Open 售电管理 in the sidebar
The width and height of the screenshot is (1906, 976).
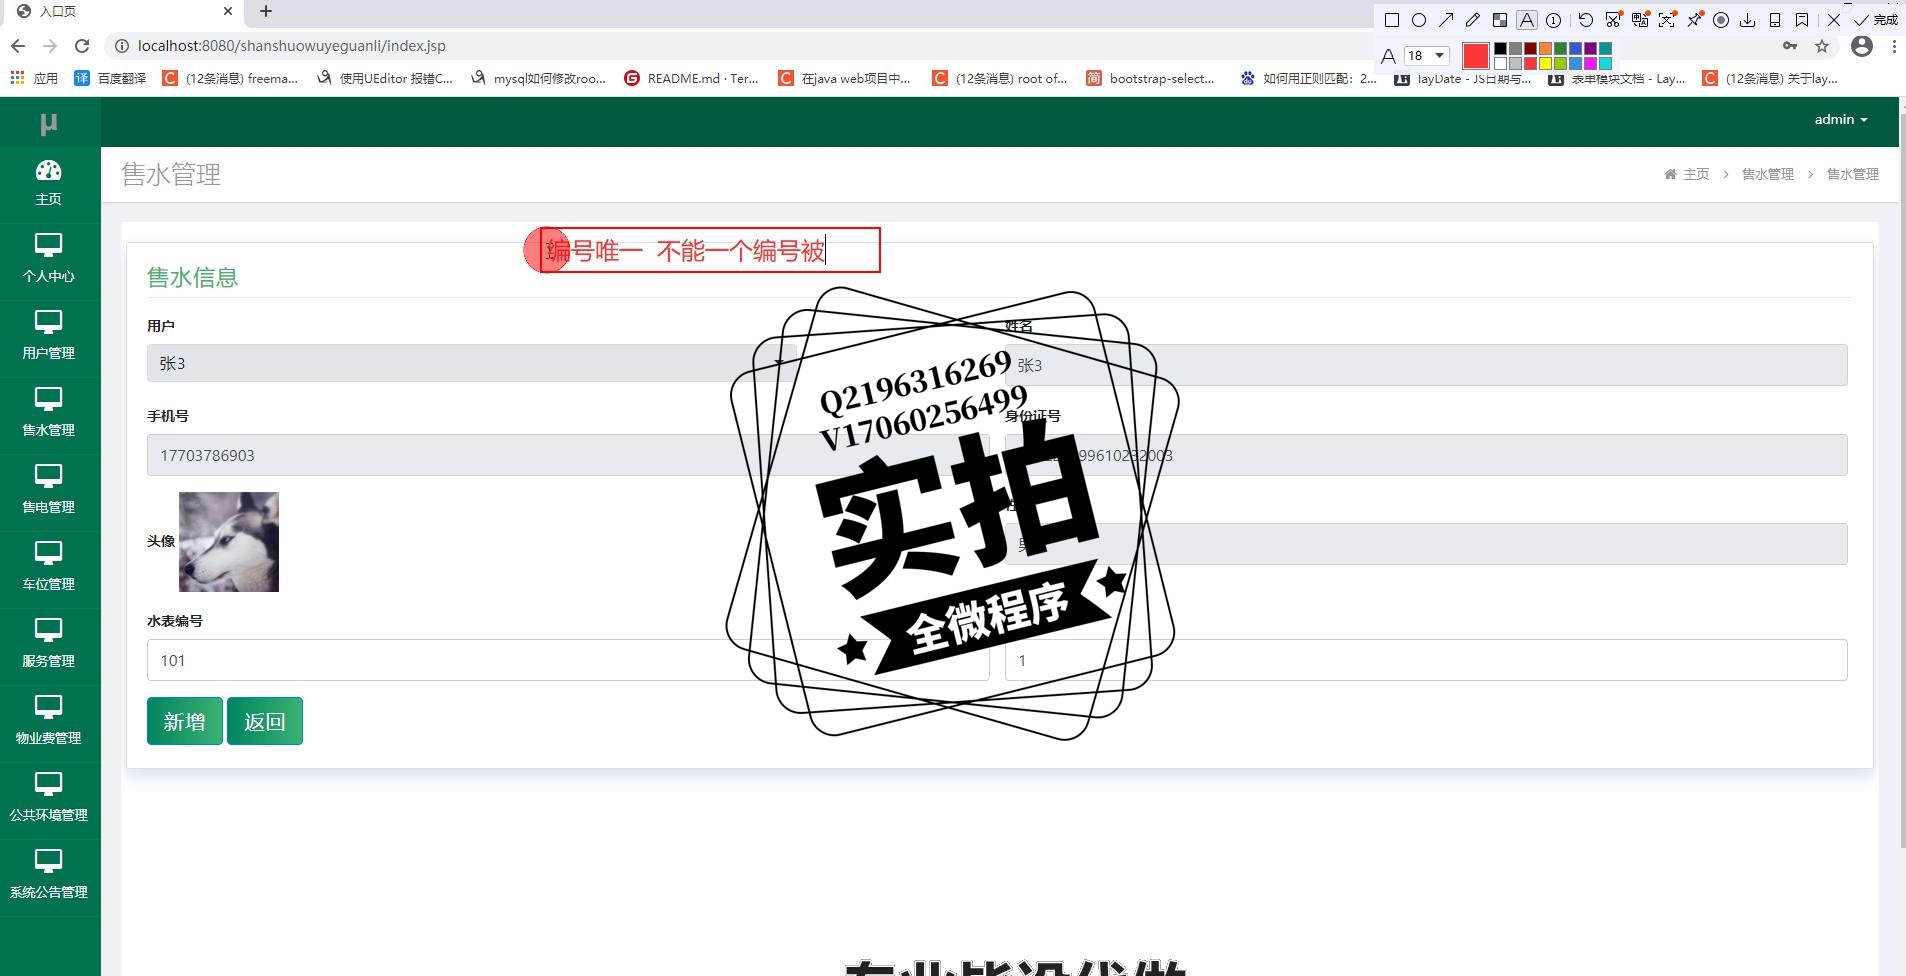49,490
